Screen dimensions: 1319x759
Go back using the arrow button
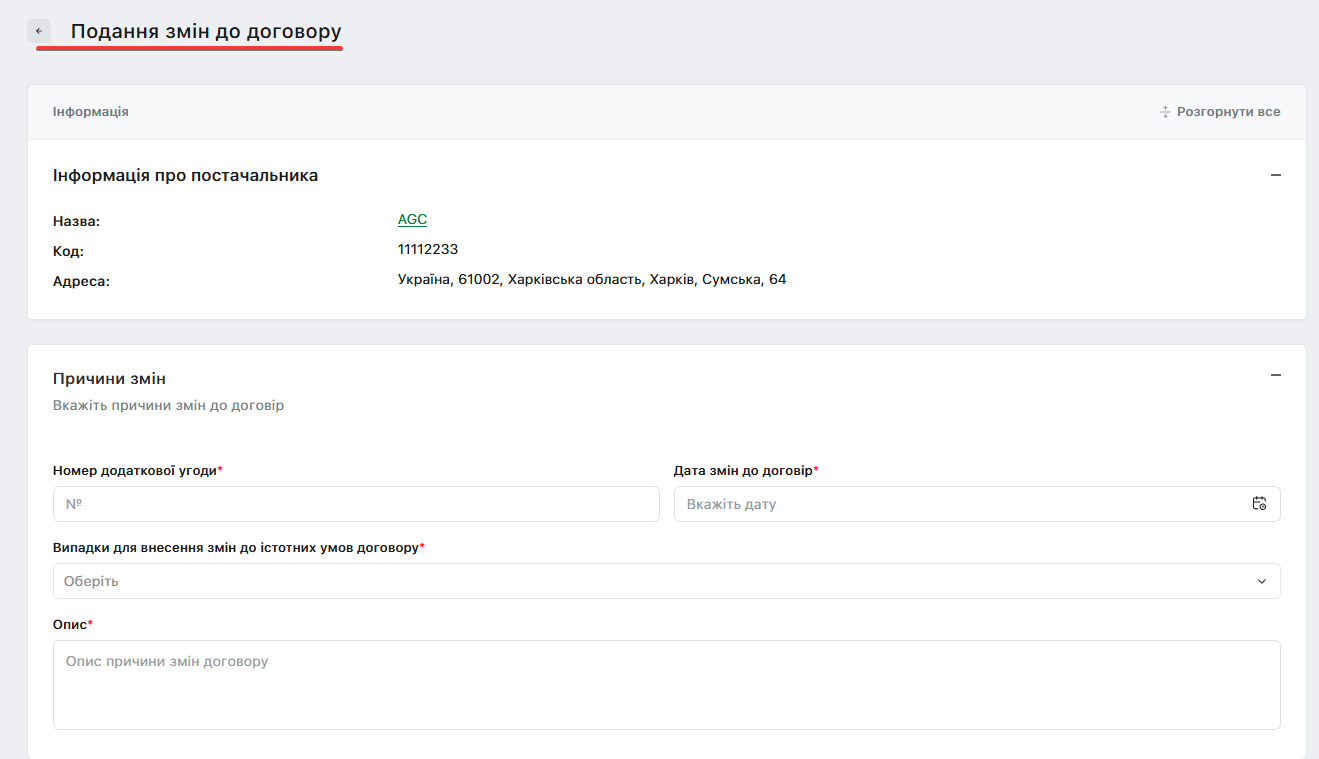coord(39,31)
